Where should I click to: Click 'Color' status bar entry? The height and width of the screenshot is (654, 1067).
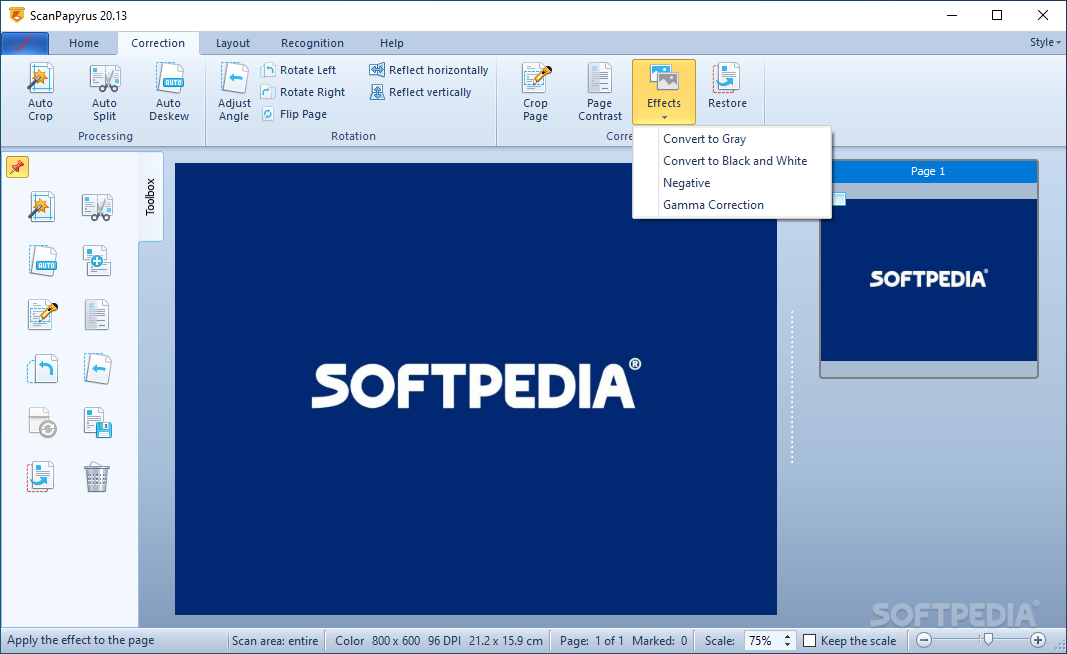point(350,640)
